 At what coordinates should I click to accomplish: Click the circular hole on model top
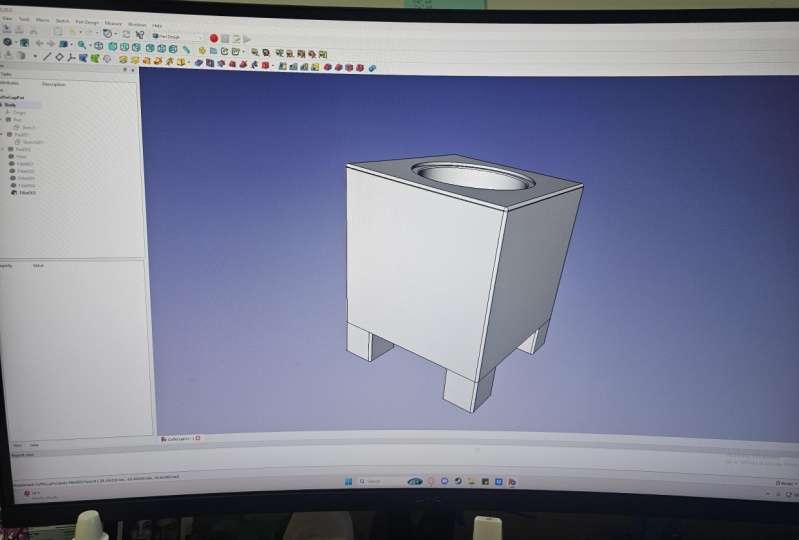coord(474,177)
